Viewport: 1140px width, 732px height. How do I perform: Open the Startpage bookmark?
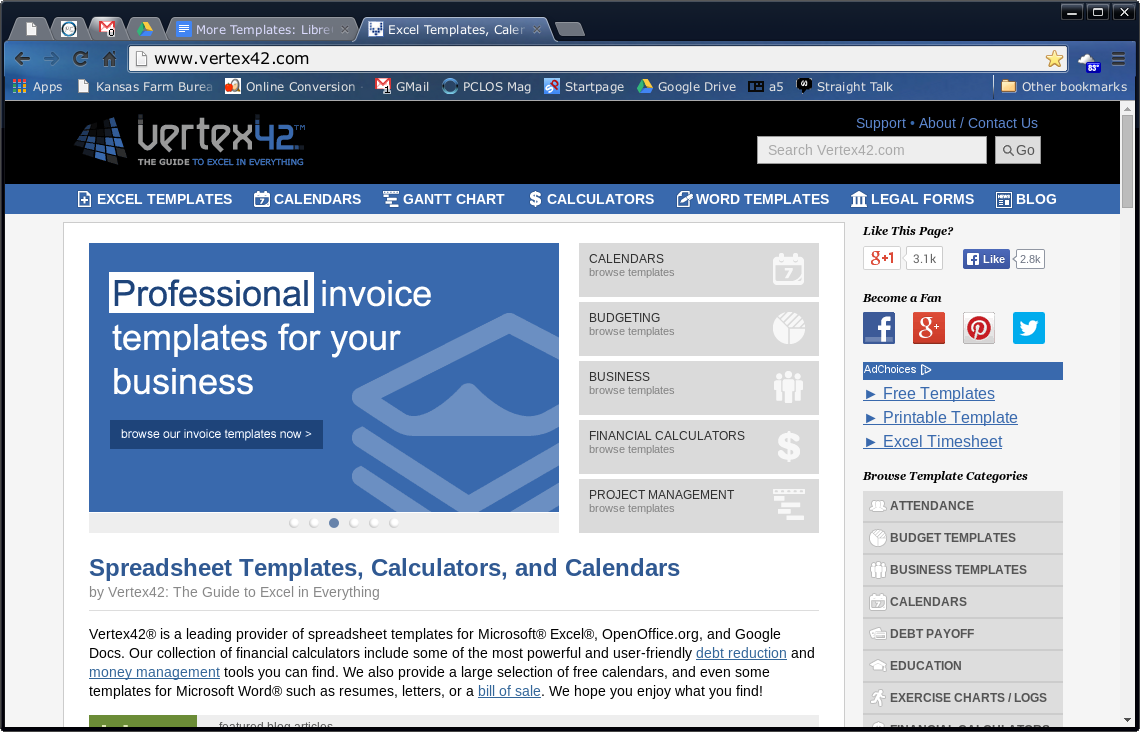584,87
